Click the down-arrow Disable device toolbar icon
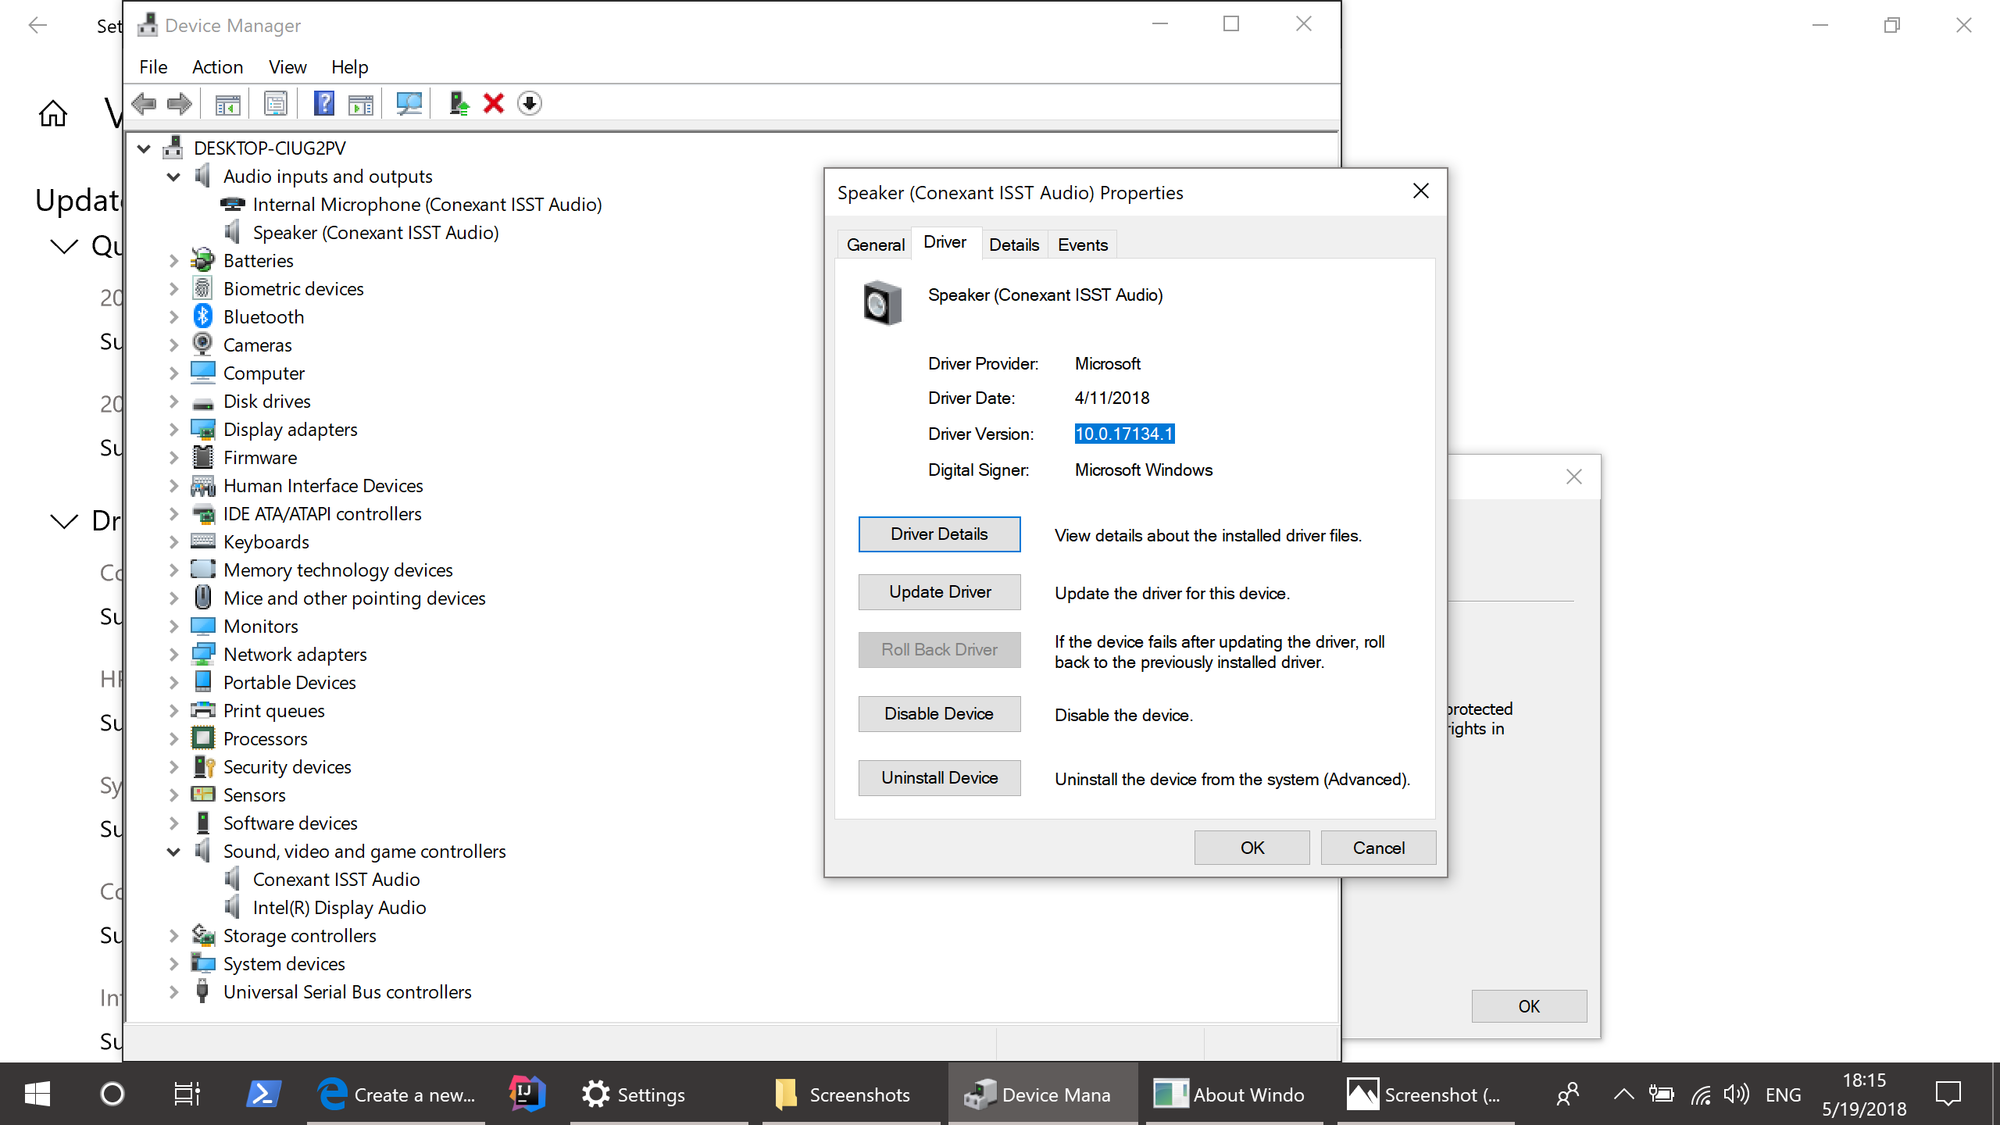This screenshot has height=1125, width=2000. (530, 103)
